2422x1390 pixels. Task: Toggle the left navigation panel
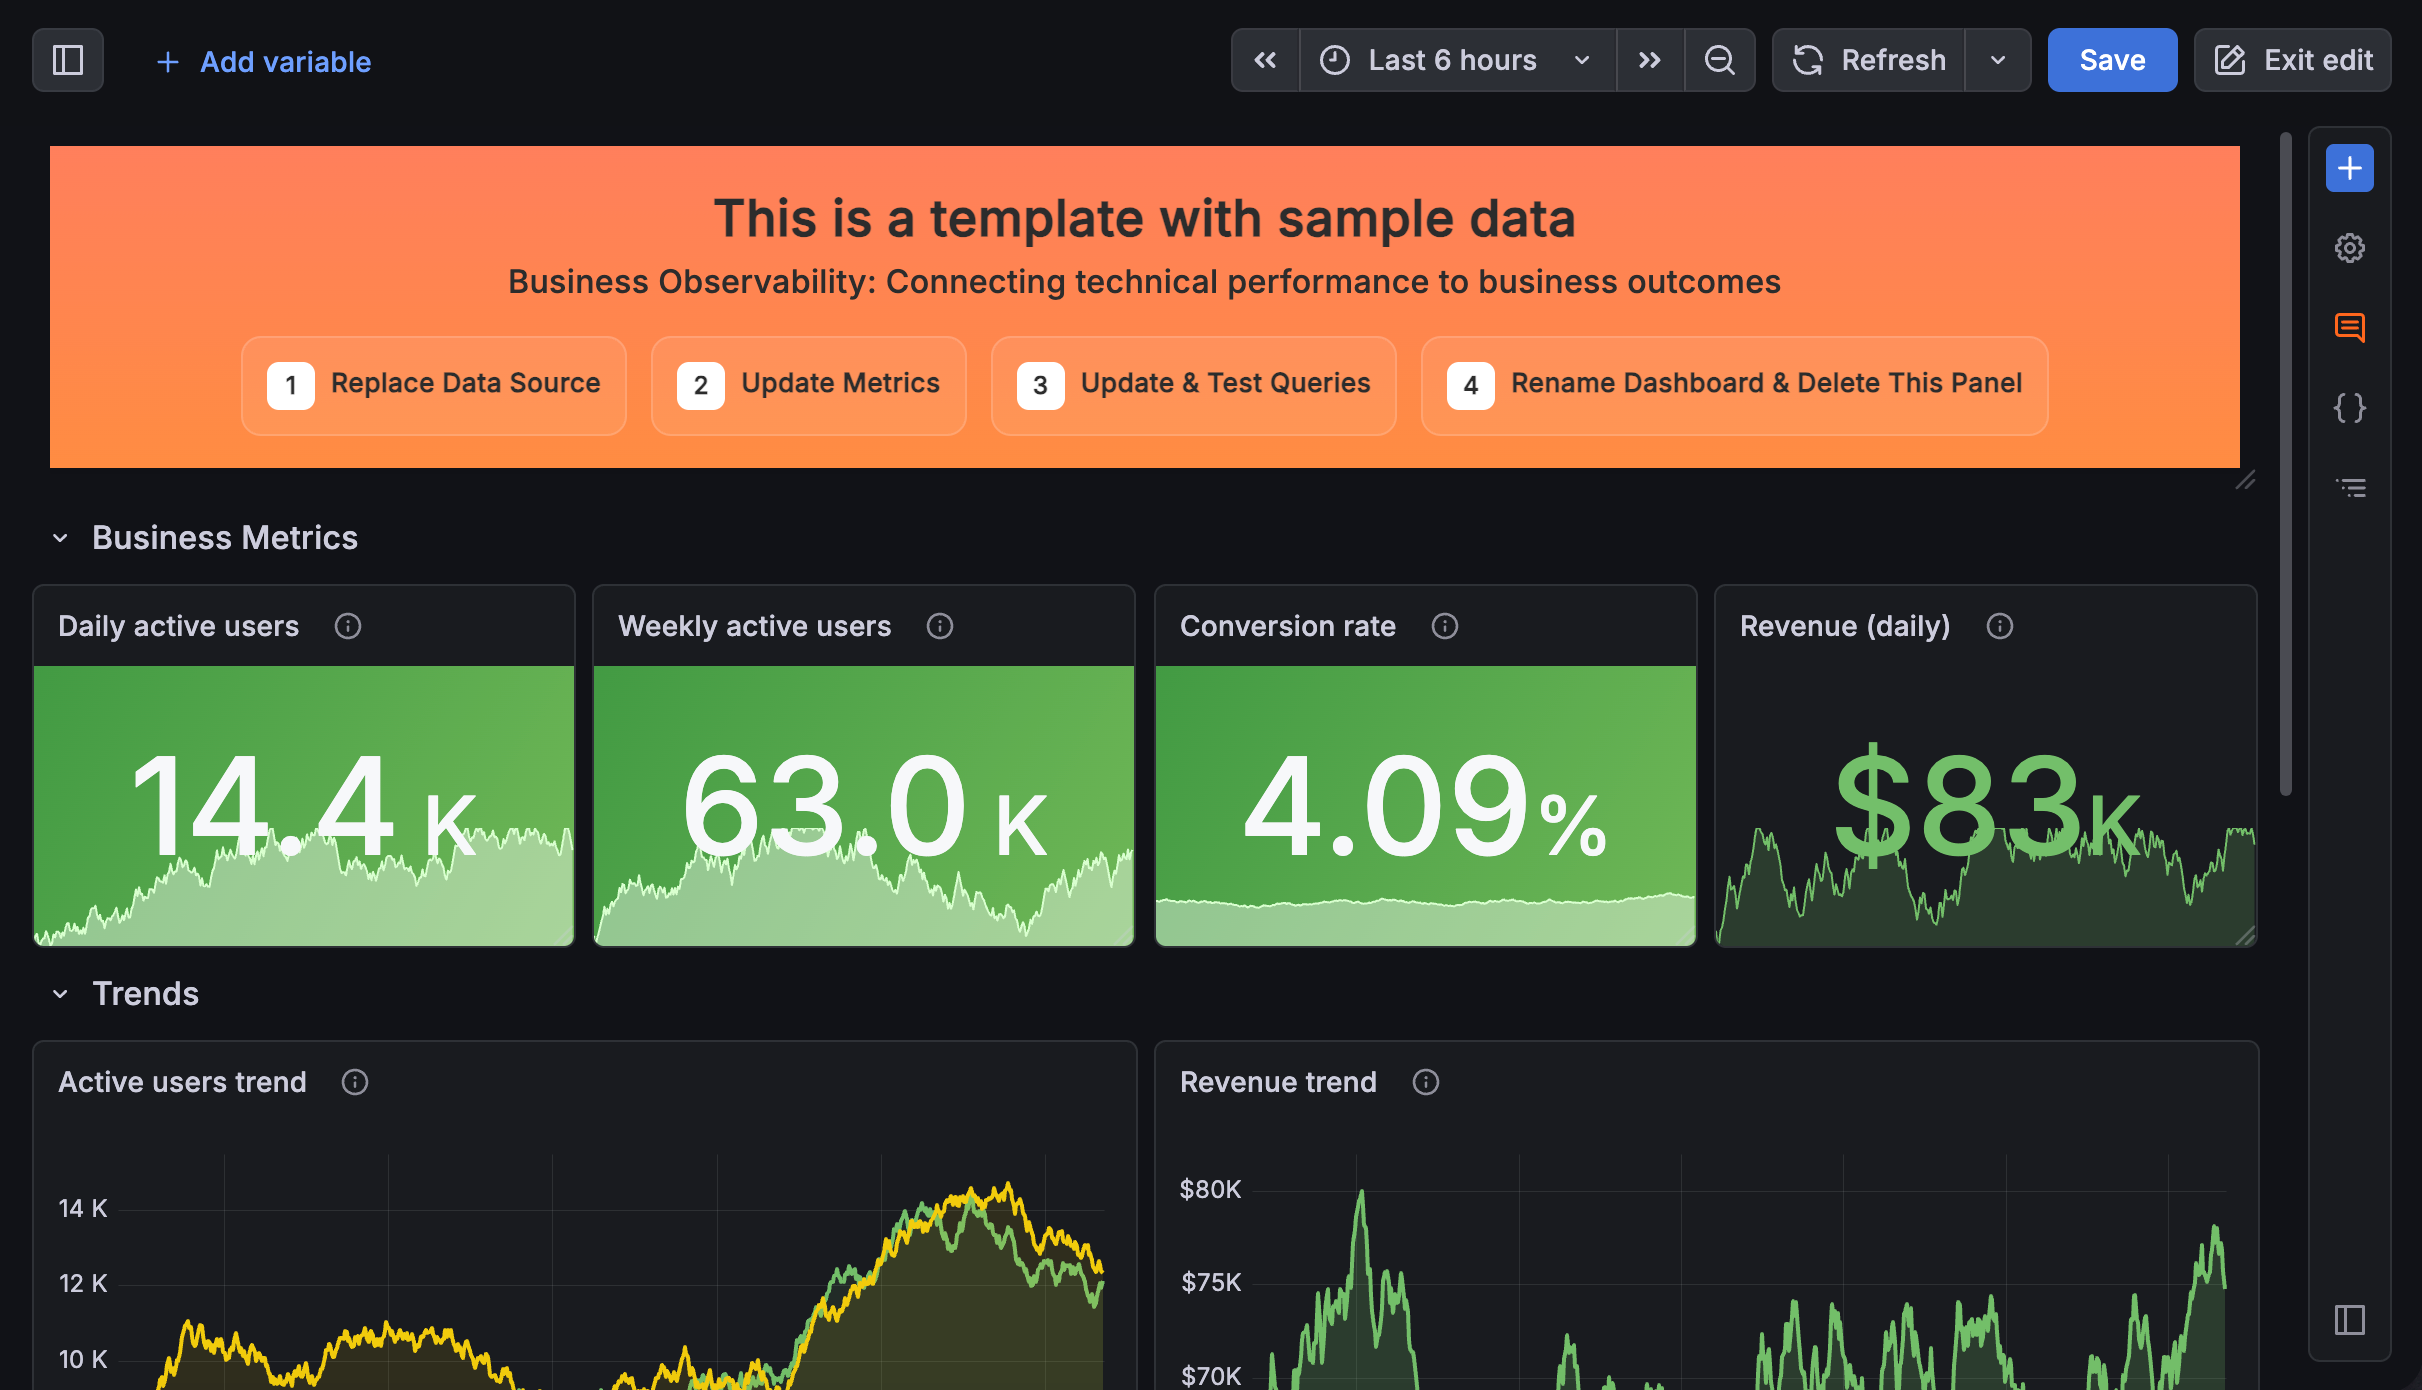pos(68,60)
